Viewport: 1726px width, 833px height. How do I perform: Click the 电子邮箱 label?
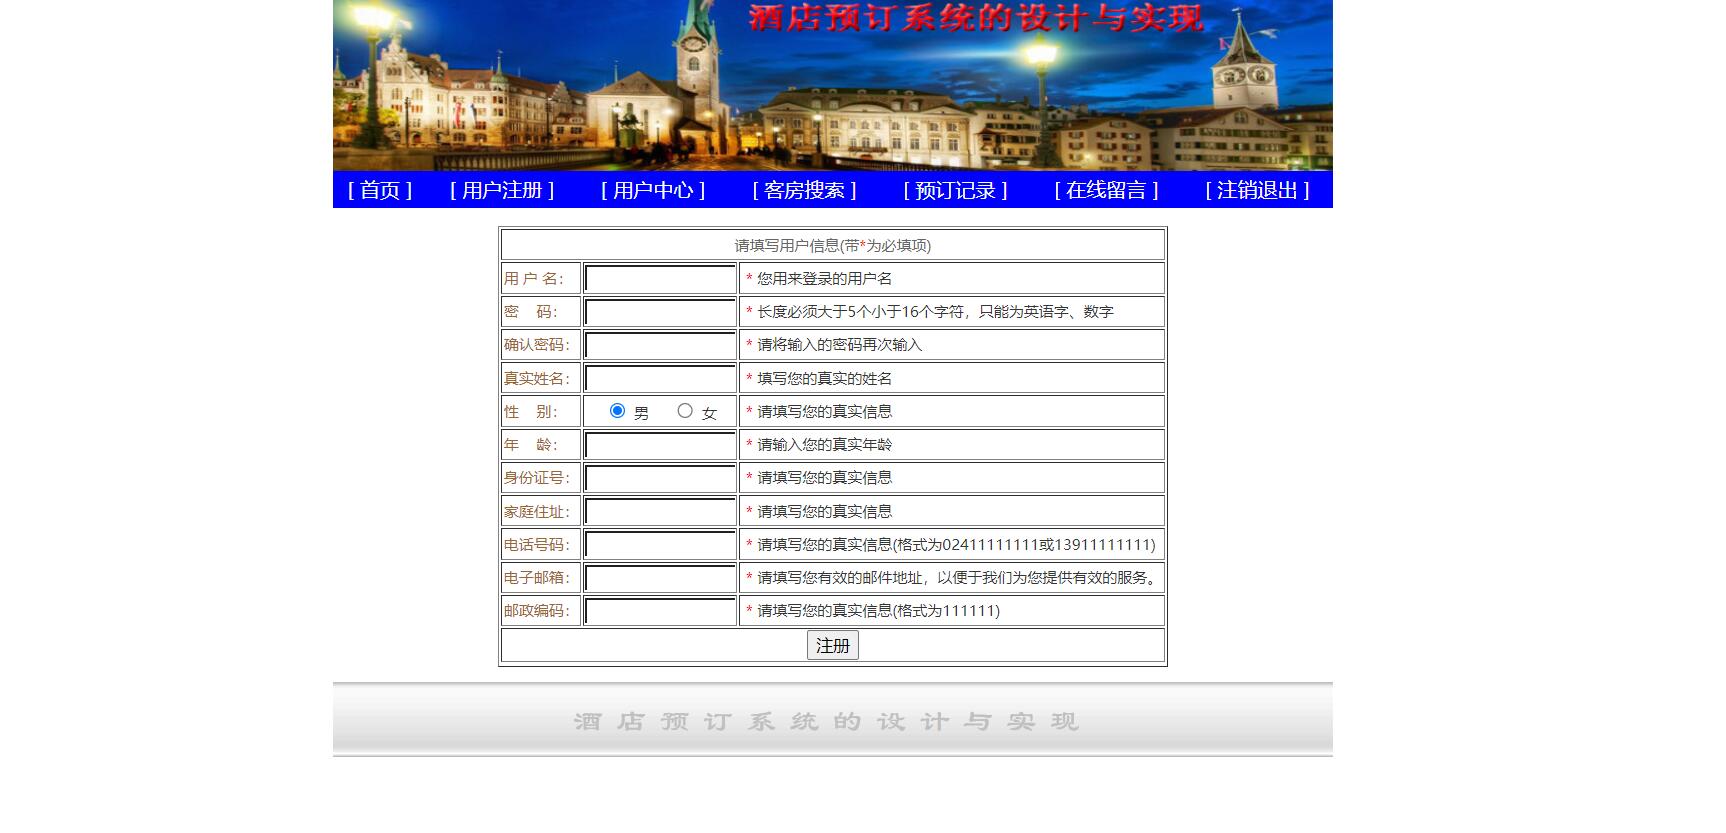(x=537, y=578)
